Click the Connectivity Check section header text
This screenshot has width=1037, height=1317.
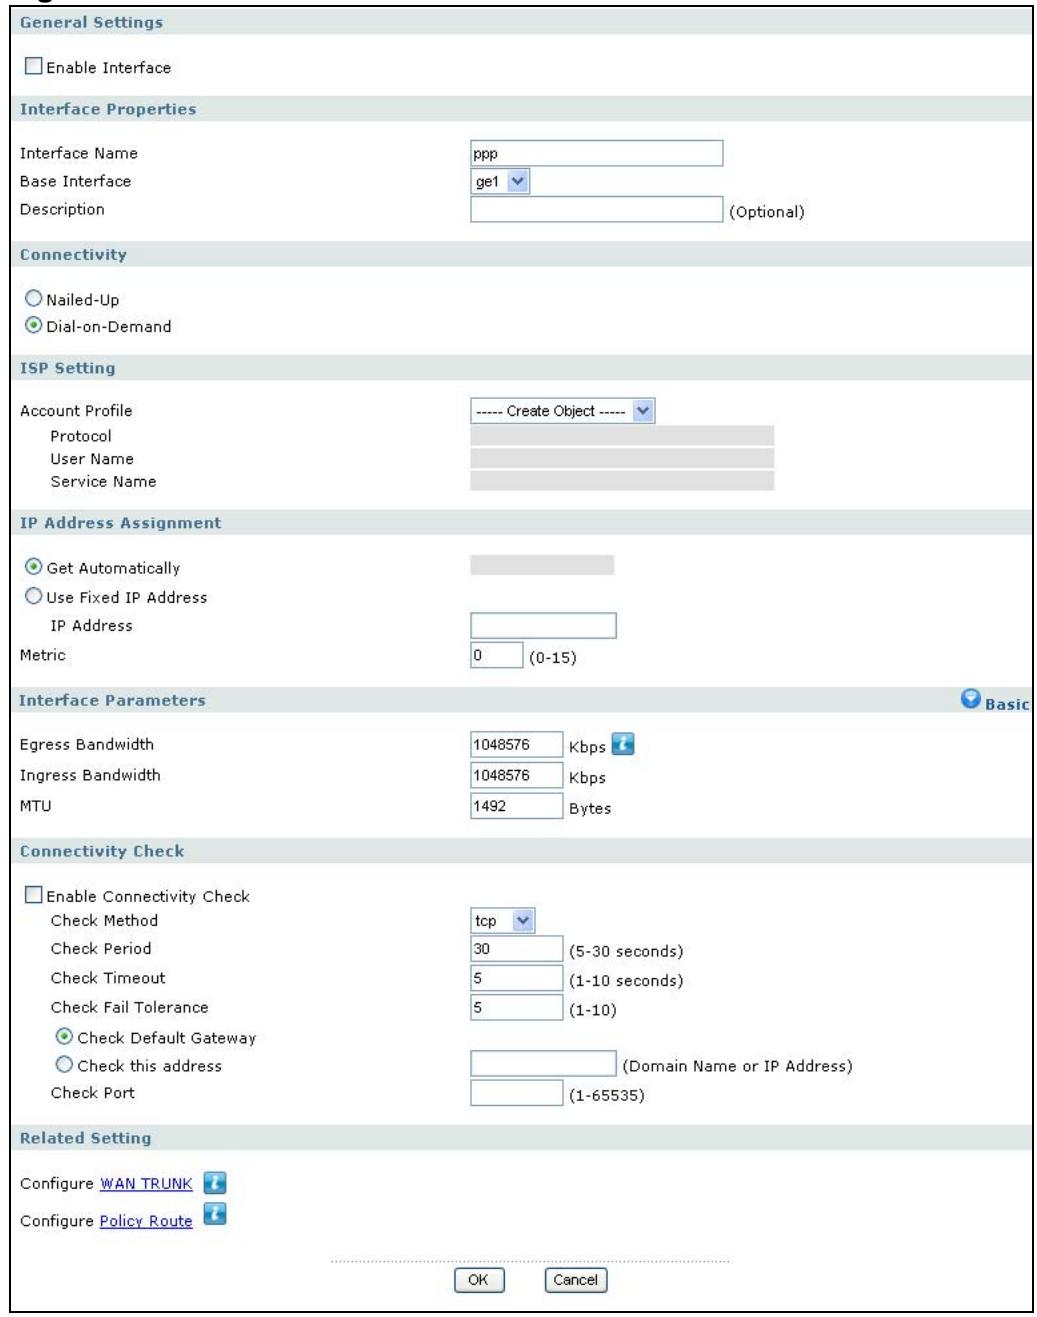(x=102, y=851)
